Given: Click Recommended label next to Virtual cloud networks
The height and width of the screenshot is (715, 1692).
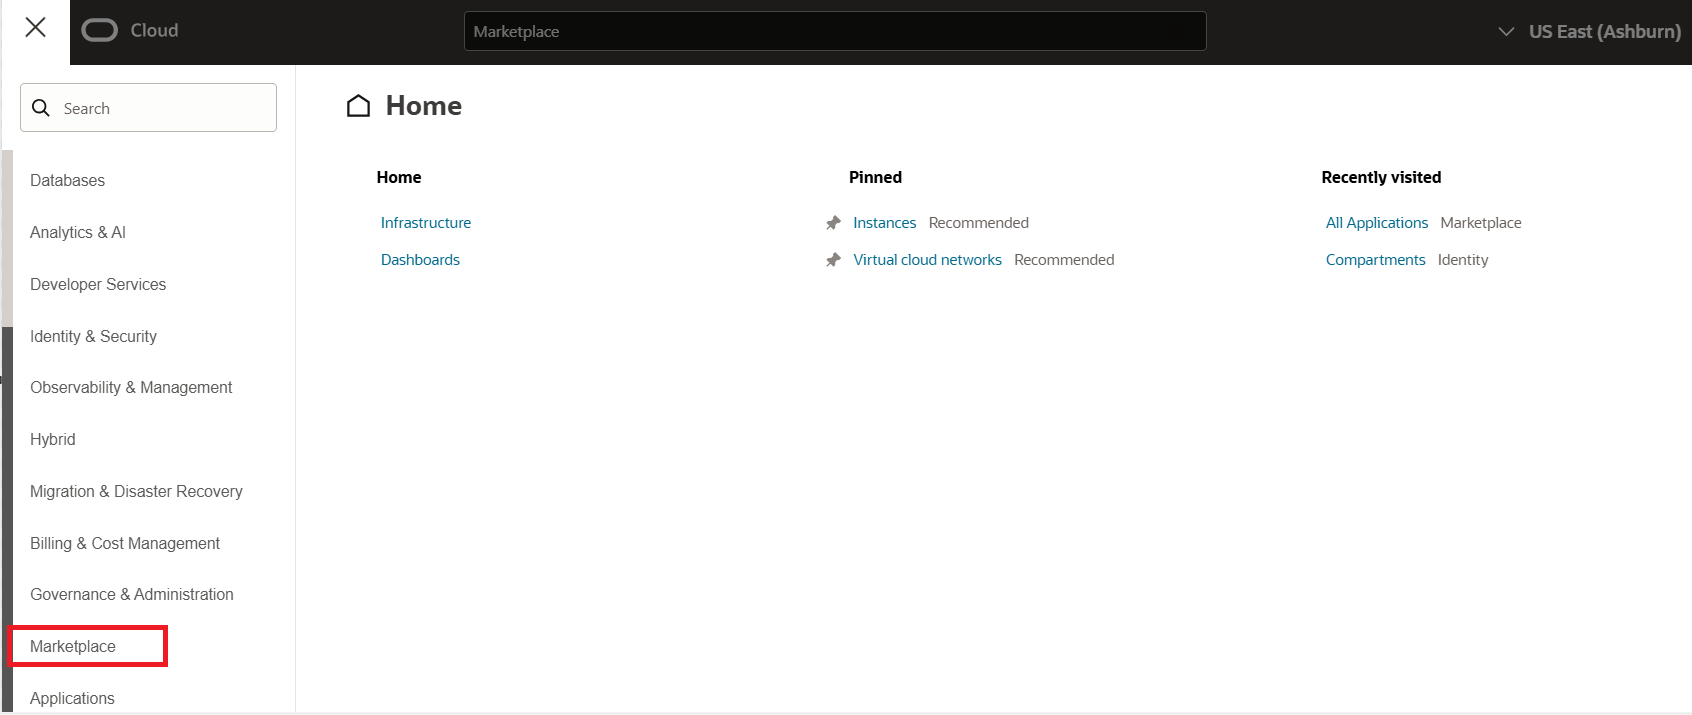Looking at the screenshot, I should [1064, 260].
